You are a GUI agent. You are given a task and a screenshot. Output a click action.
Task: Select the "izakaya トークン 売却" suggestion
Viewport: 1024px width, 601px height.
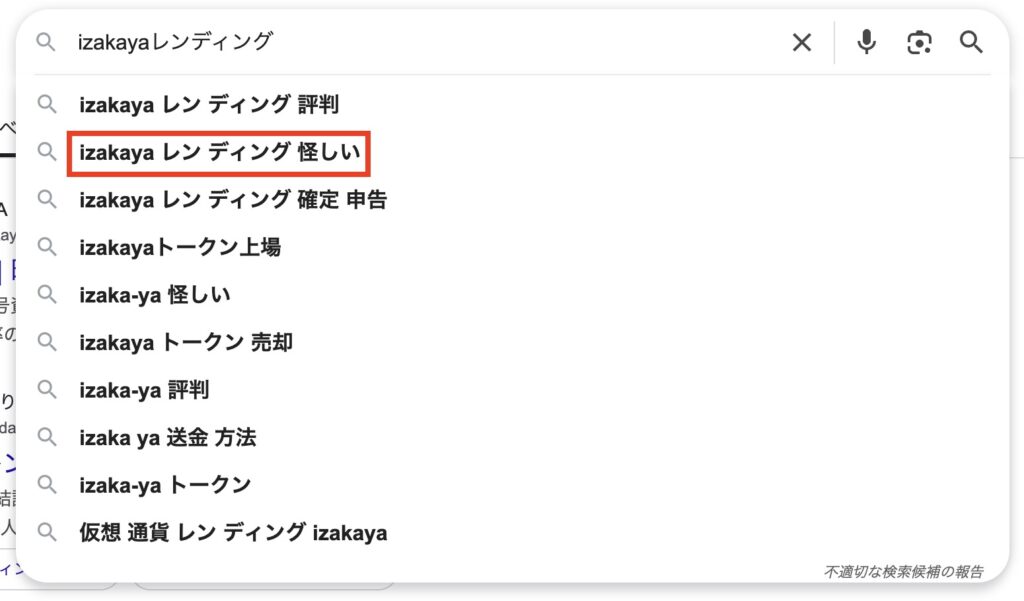coord(186,342)
